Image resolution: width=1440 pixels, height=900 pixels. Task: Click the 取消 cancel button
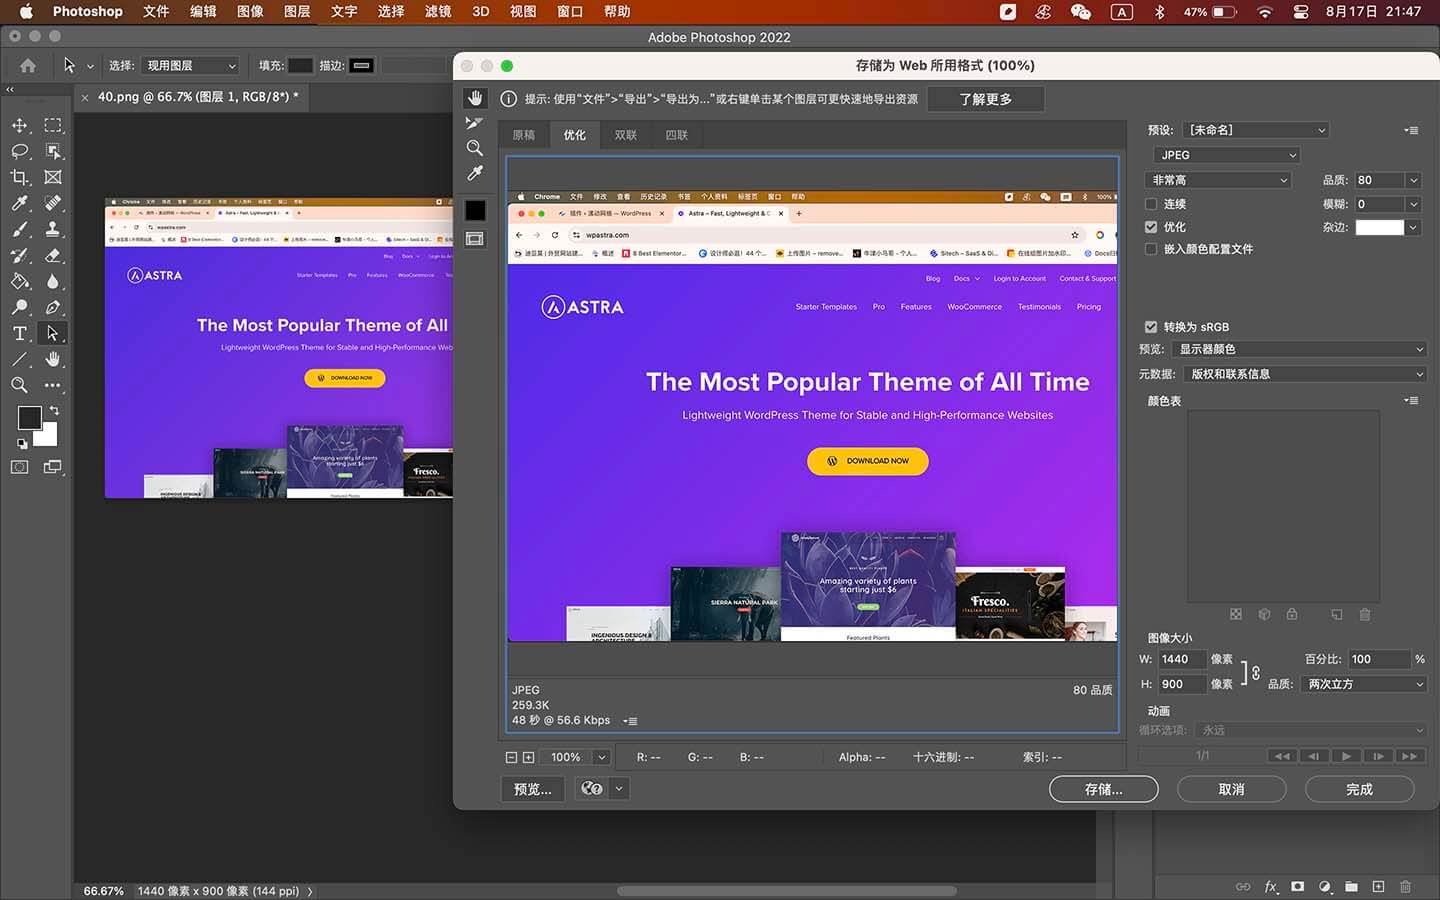pos(1231,789)
